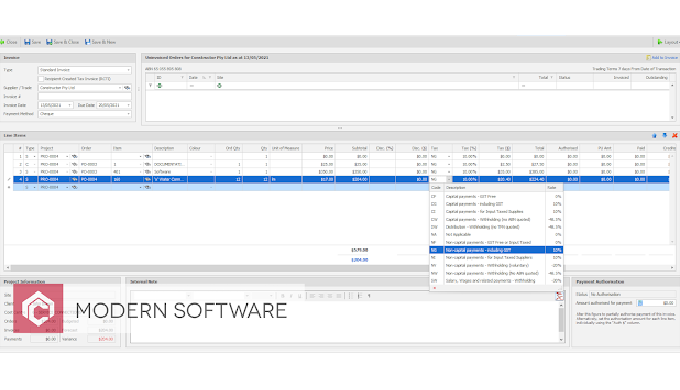
Task: Open the Tax code dropdown in line row 1
Action: pos(449,156)
